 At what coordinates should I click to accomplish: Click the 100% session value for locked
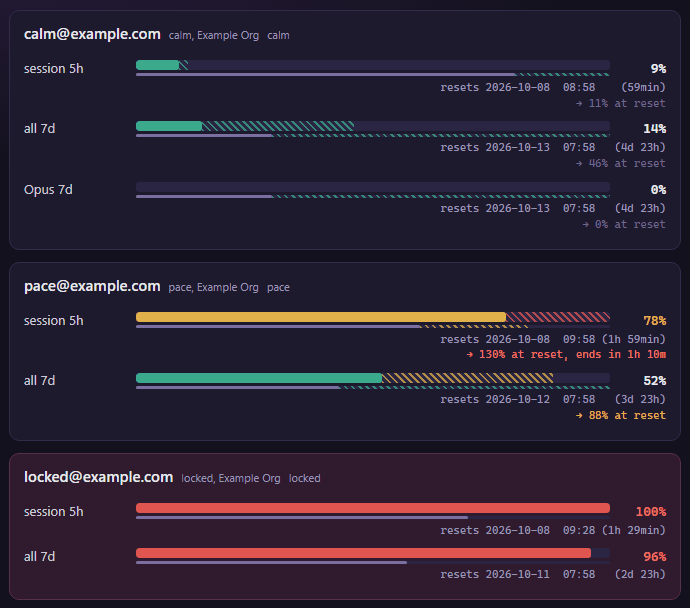651,512
